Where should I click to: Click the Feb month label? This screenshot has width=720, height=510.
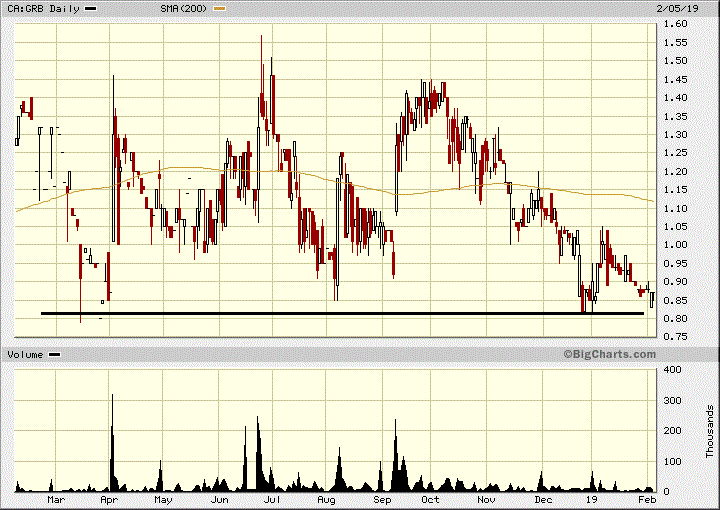[647, 499]
